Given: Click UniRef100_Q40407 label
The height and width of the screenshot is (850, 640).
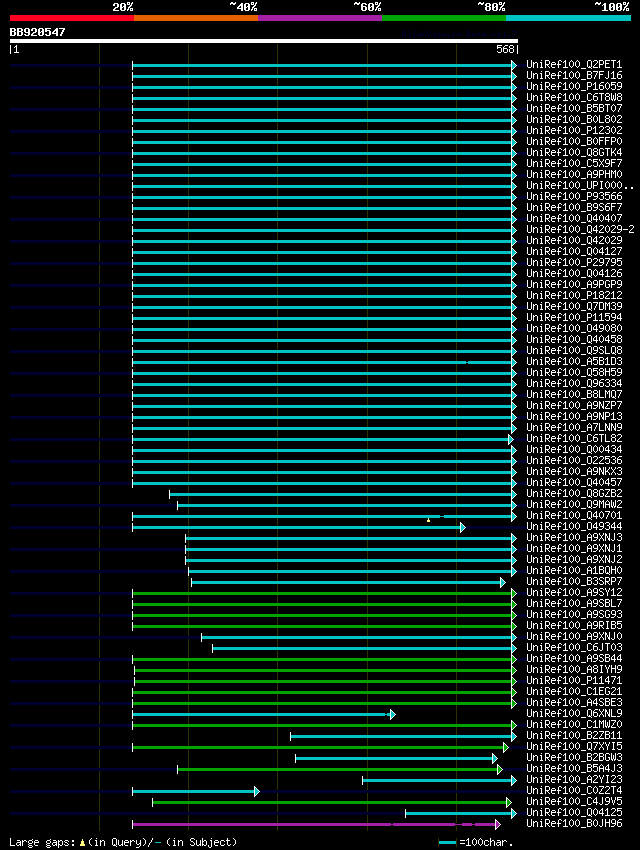Looking at the screenshot, I should coord(574,218).
